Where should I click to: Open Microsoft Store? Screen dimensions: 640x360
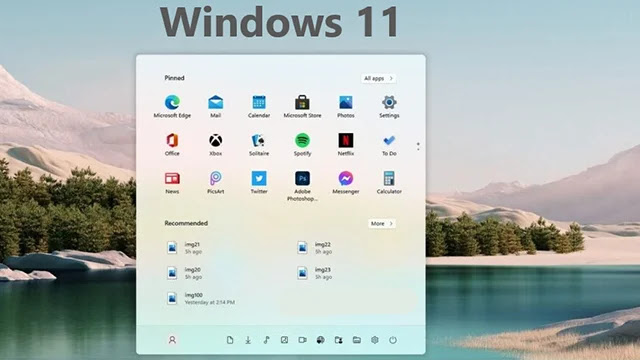302,106
